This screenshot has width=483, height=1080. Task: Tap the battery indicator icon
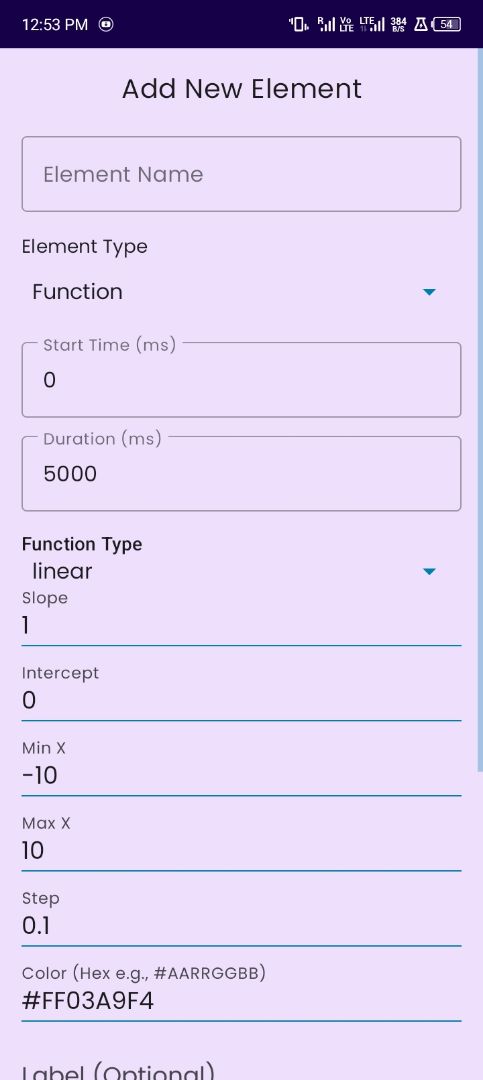pyautogui.click(x=446, y=25)
